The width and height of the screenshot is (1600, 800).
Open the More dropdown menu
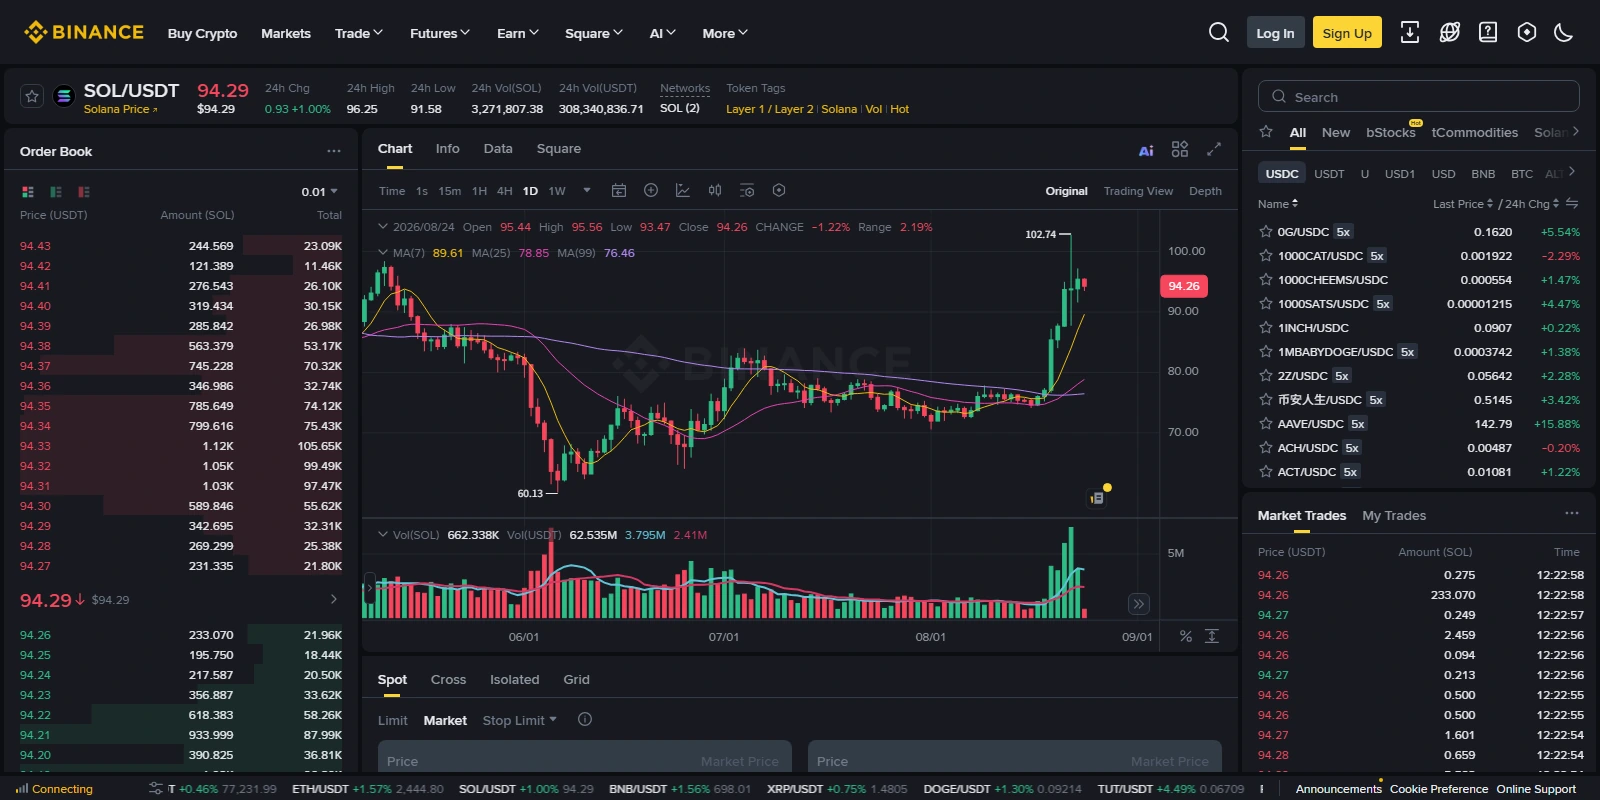coord(725,33)
